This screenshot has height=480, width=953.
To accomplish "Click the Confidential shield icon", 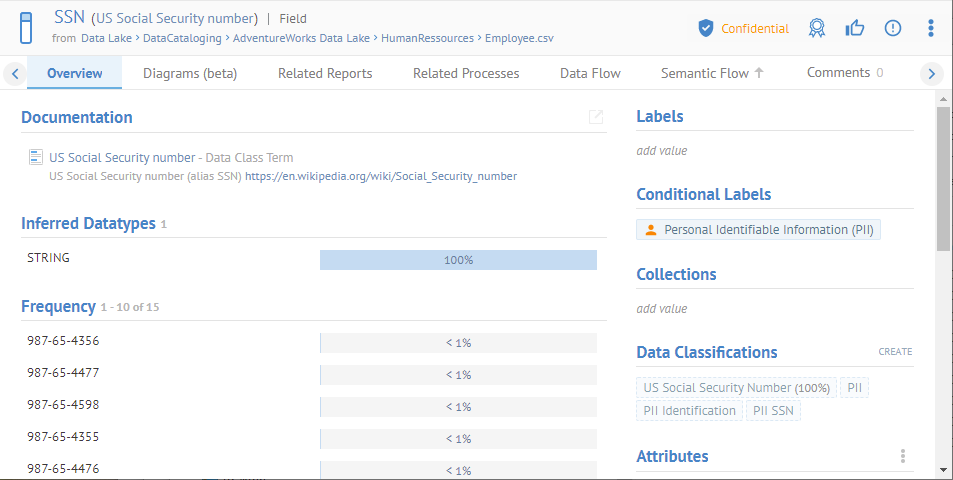I will [x=706, y=28].
